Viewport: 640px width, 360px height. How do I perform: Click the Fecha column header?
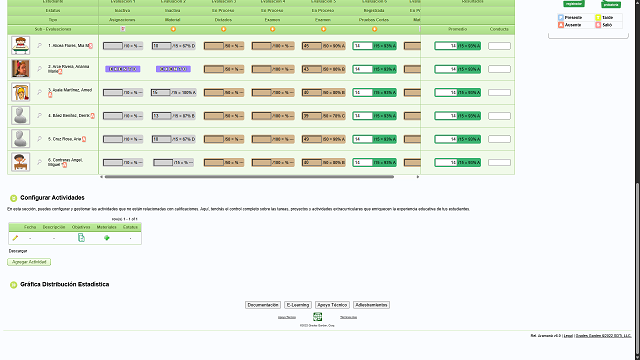click(x=30, y=227)
